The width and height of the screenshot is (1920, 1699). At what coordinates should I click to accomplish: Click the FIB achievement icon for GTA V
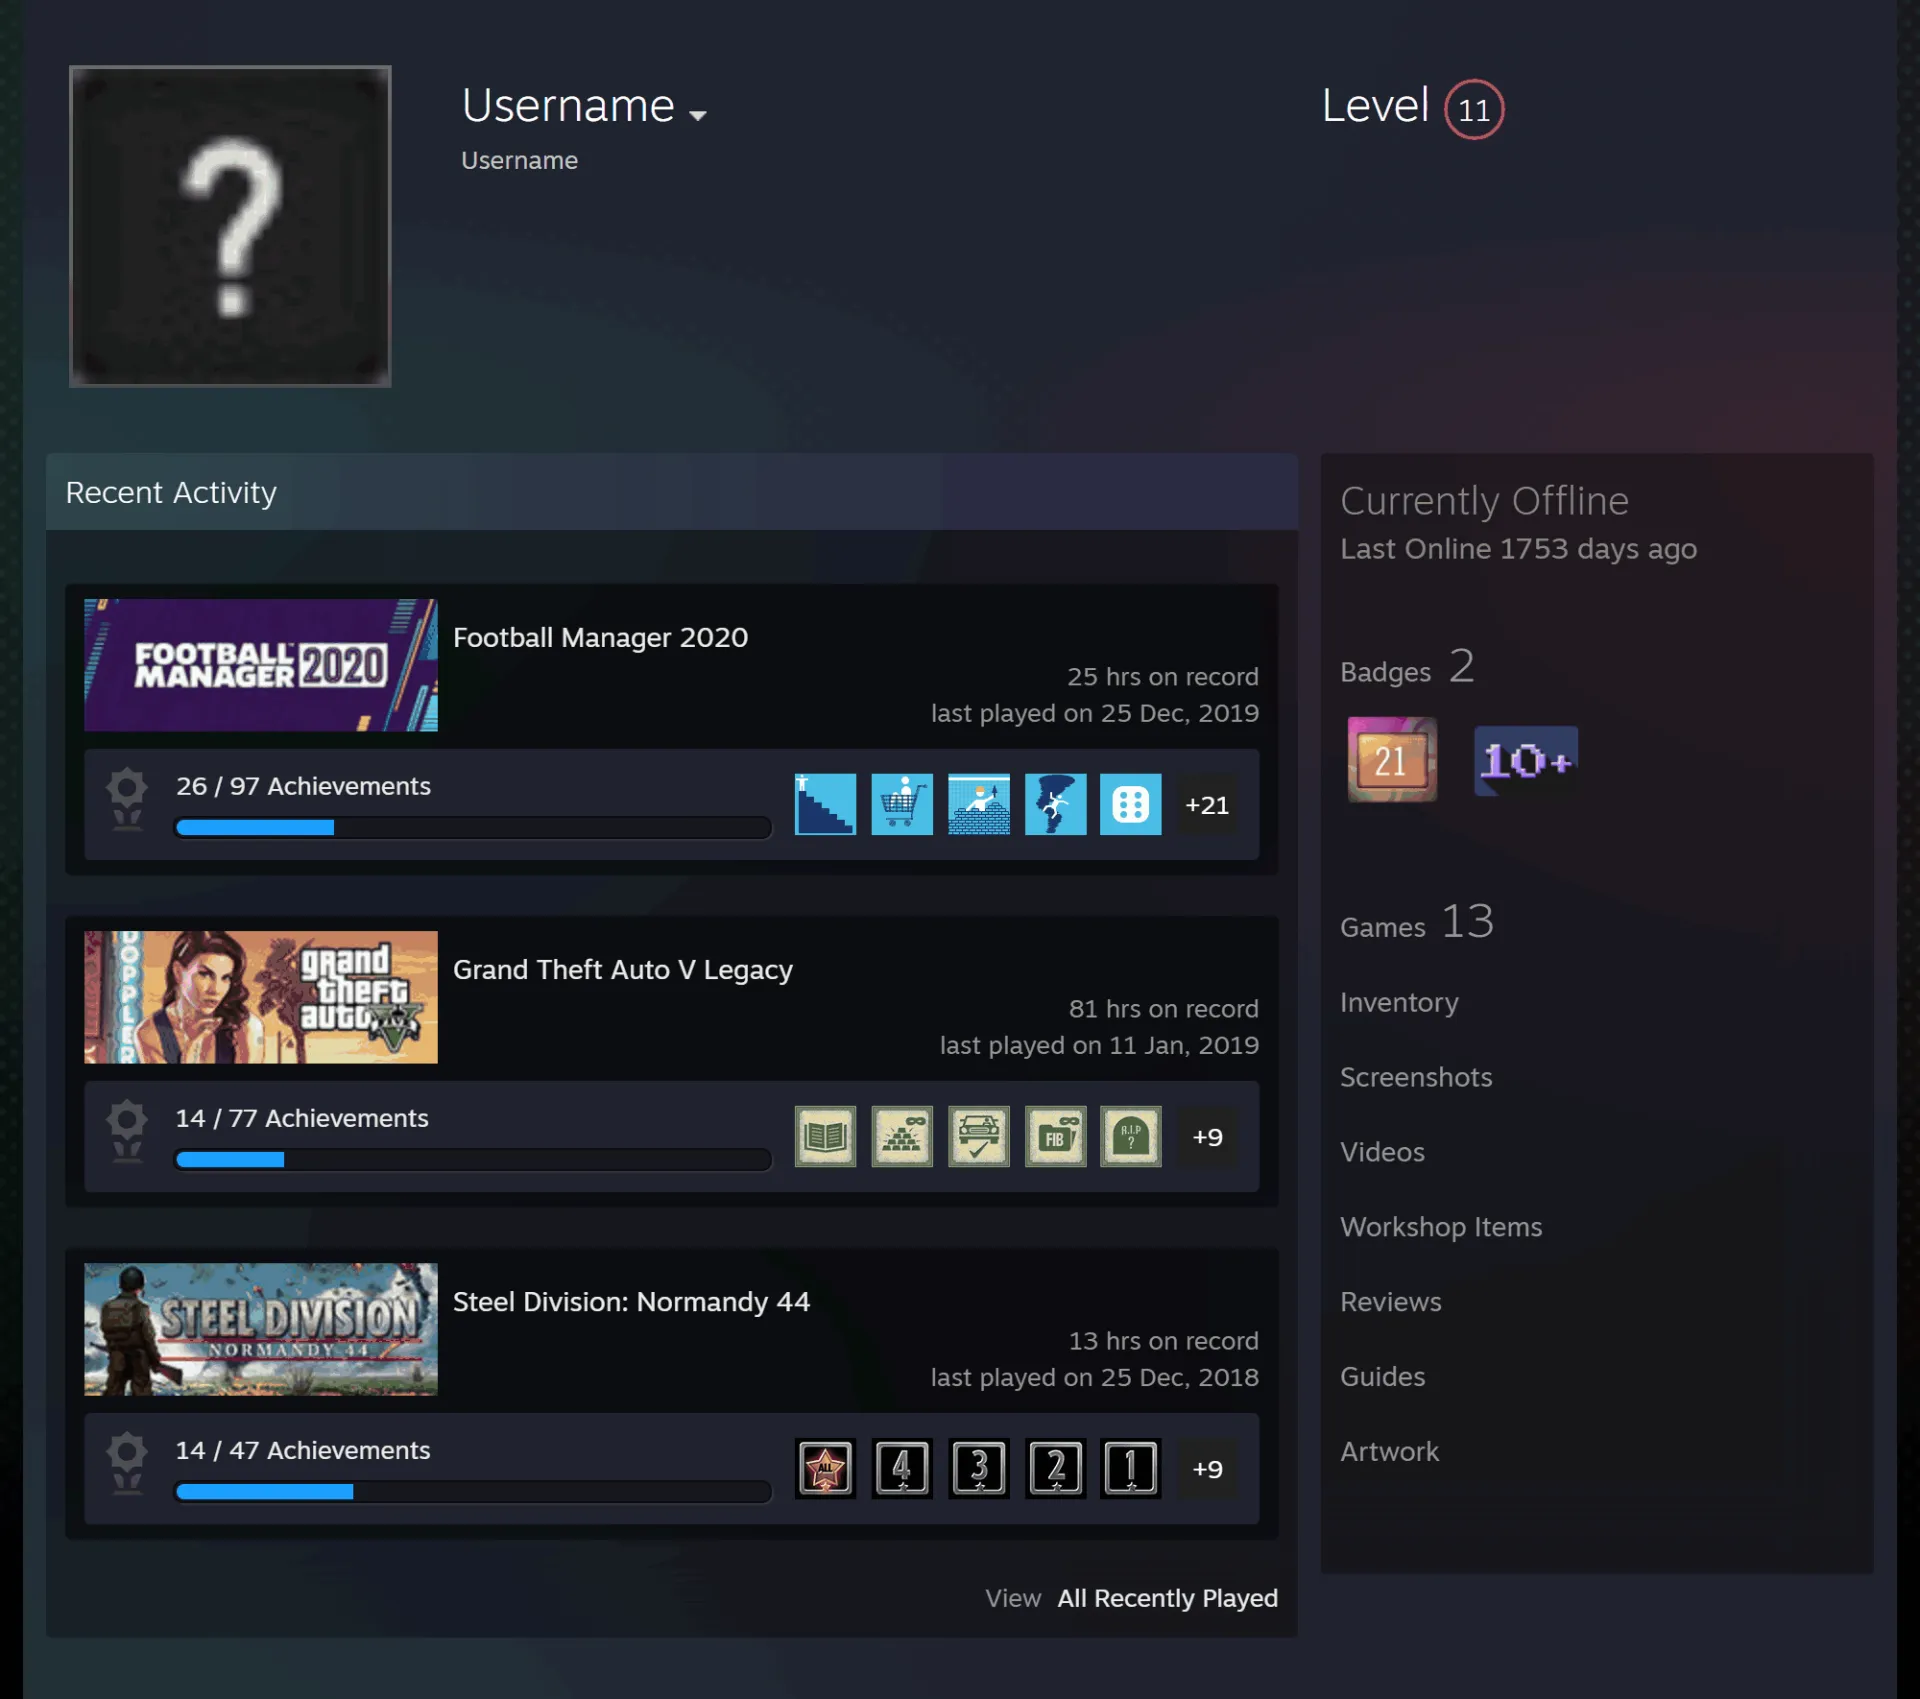point(1055,1136)
